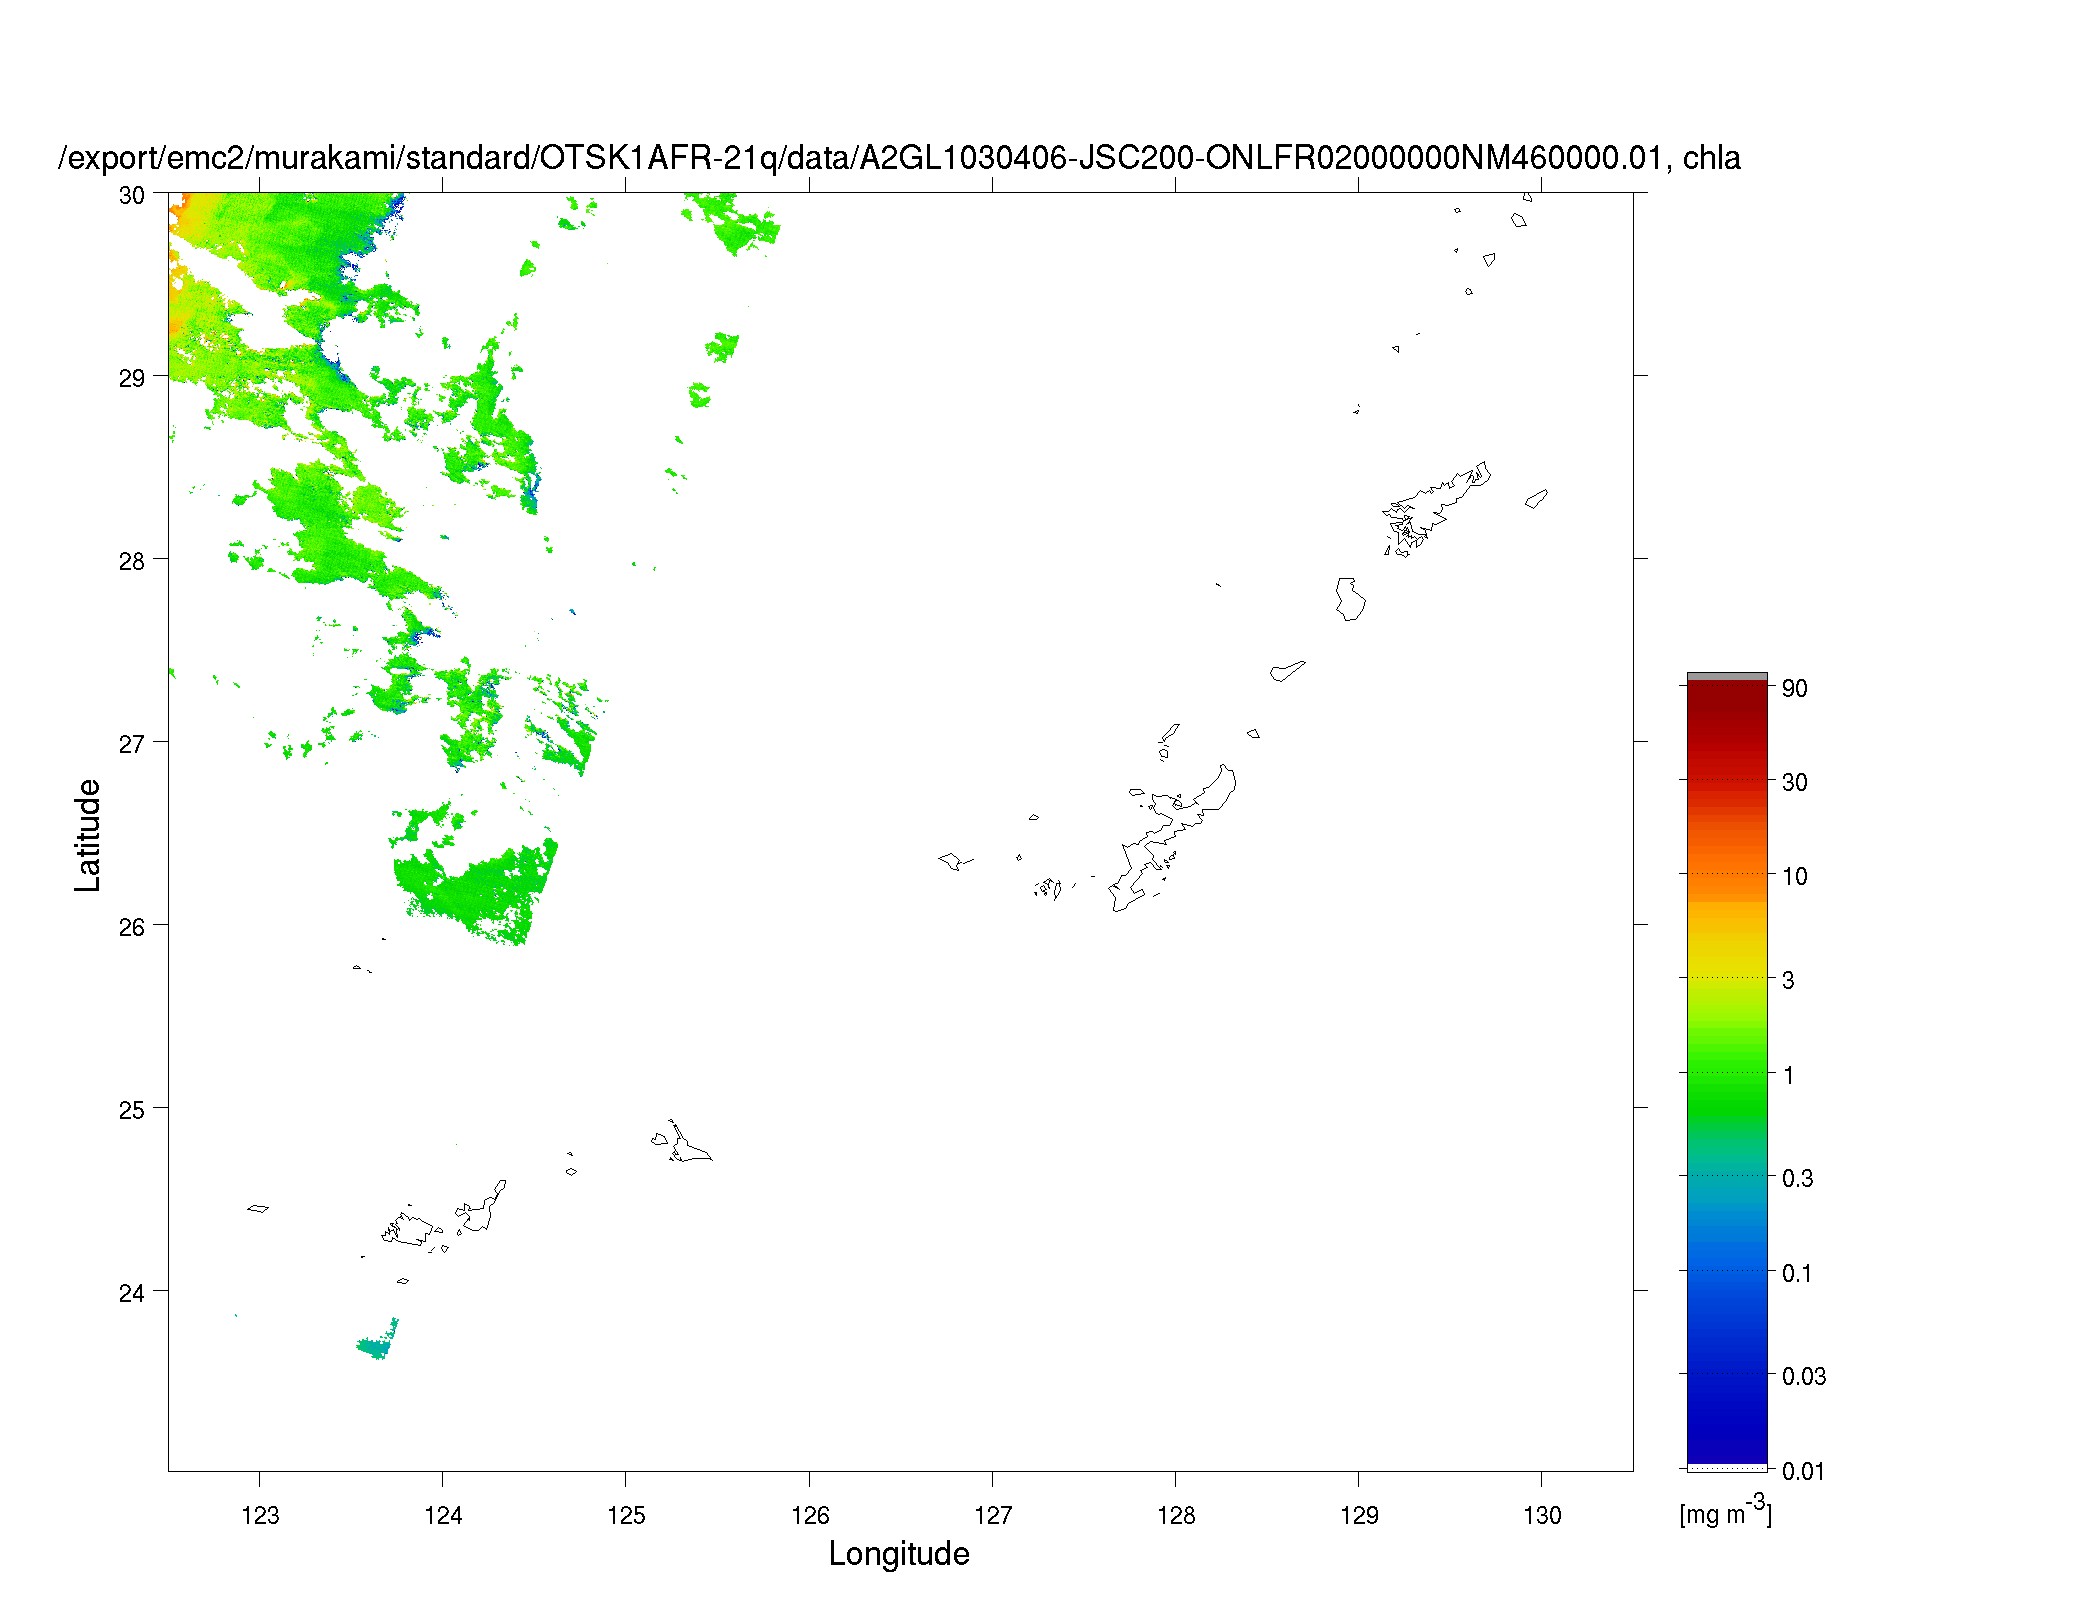Click longitude tick label 128

tap(1176, 1515)
